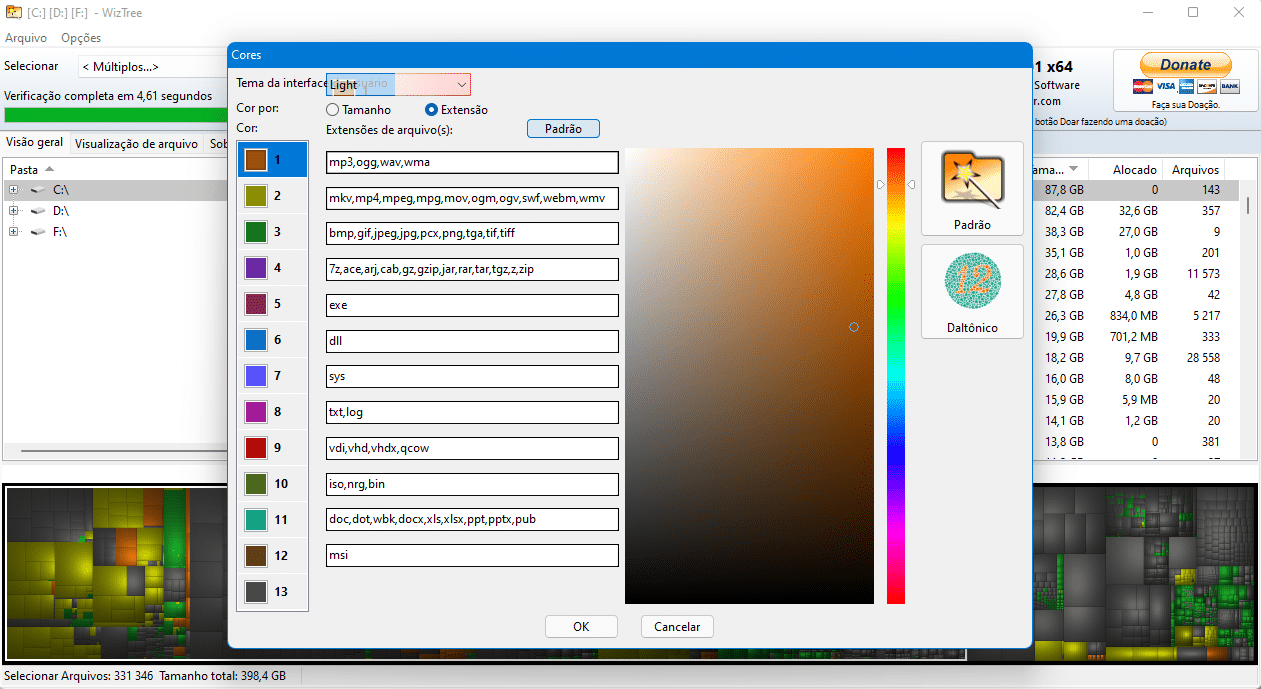Click the Cancelar button
The width and height of the screenshot is (1261, 689).
coord(677,627)
